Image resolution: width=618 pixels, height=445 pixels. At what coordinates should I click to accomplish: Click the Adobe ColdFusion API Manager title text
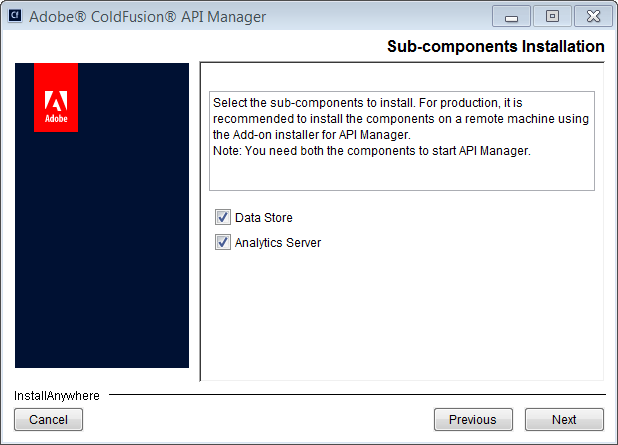148,17
